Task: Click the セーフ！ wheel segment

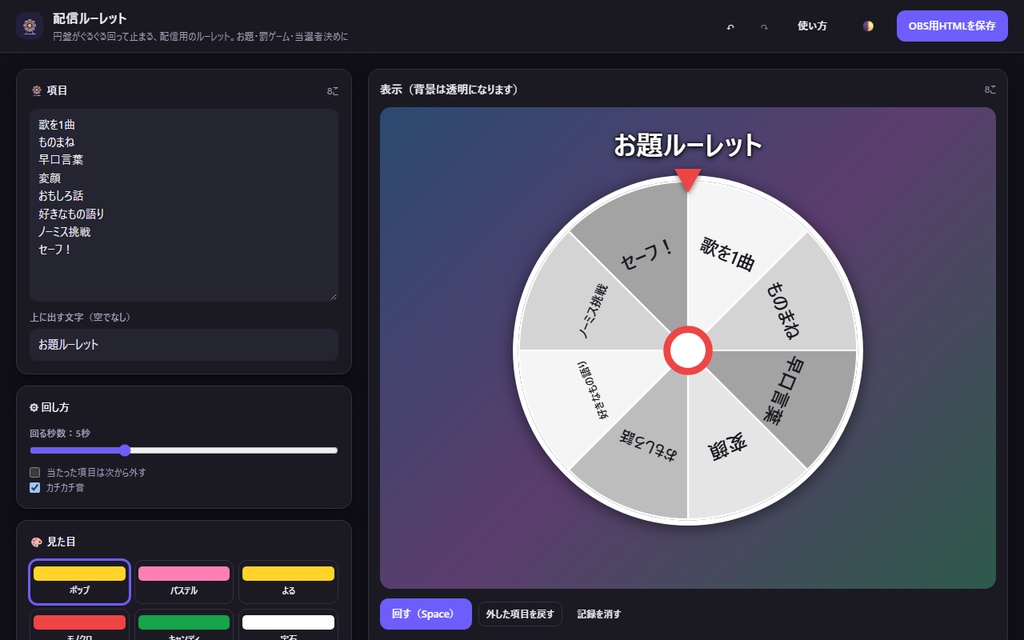Action: 645,255
